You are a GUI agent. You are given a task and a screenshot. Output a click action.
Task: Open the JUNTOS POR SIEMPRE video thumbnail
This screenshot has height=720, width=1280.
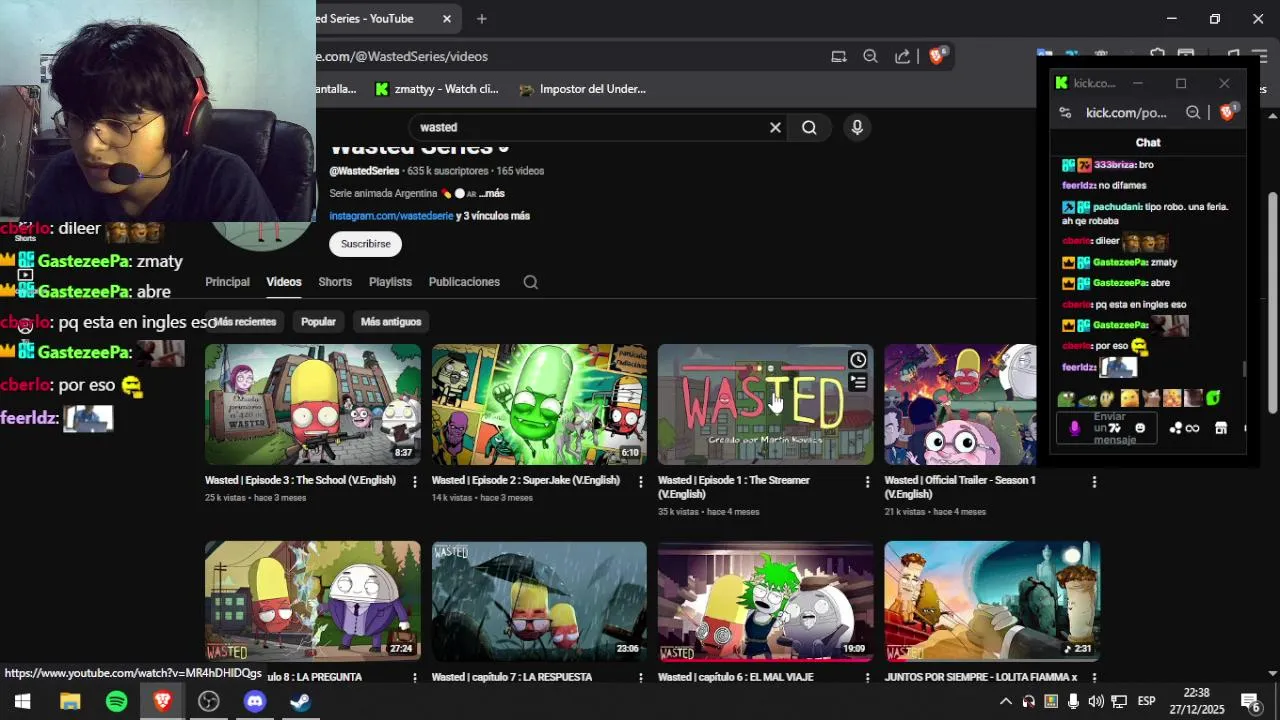click(992, 601)
